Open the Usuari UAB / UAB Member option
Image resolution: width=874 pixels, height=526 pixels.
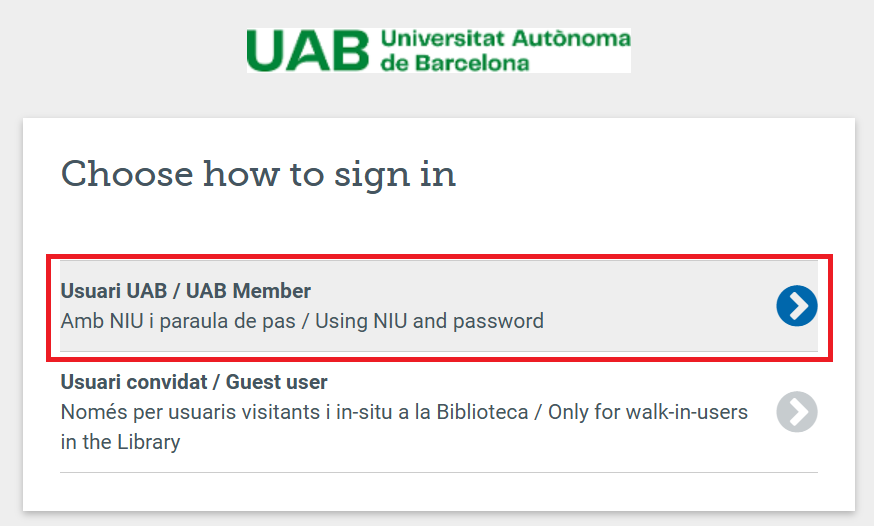439,306
